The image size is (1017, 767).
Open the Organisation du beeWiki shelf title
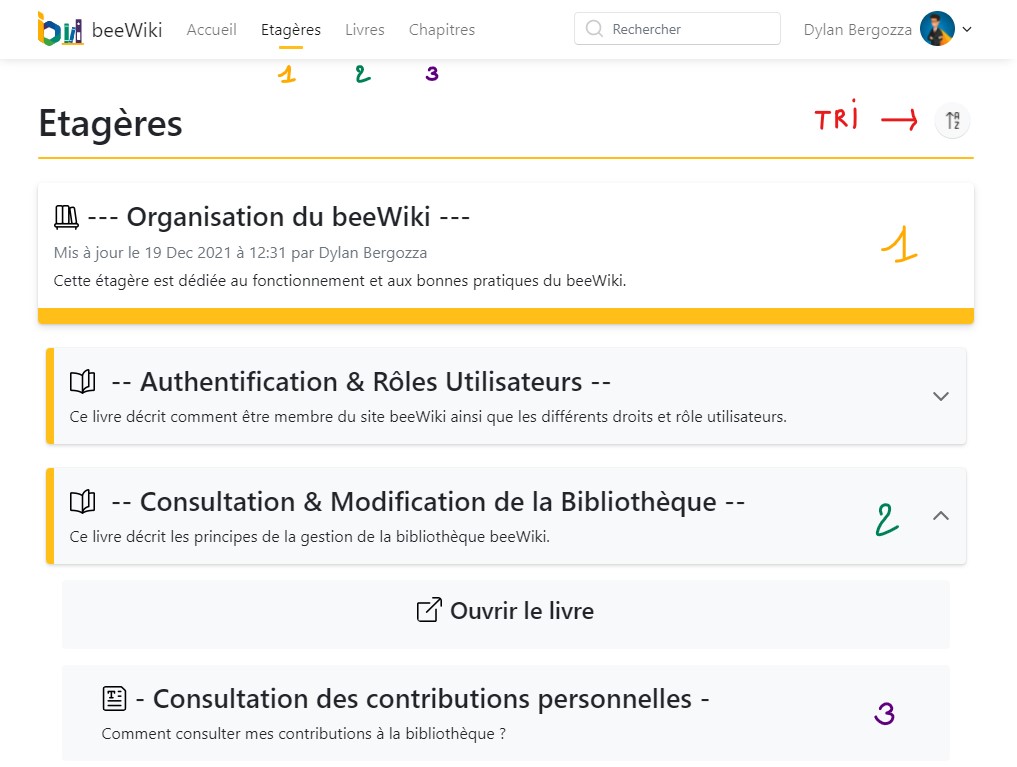coord(278,217)
